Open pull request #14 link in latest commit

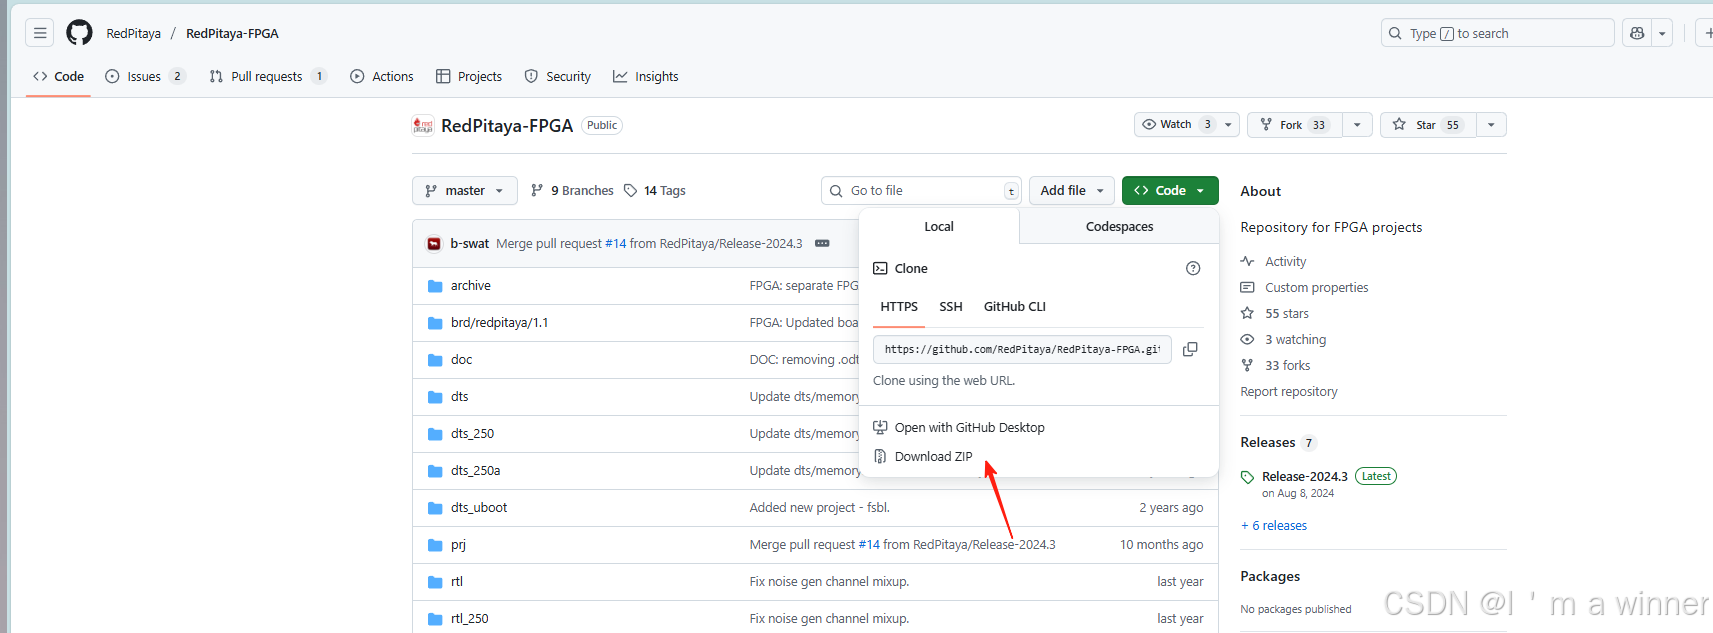[615, 243]
